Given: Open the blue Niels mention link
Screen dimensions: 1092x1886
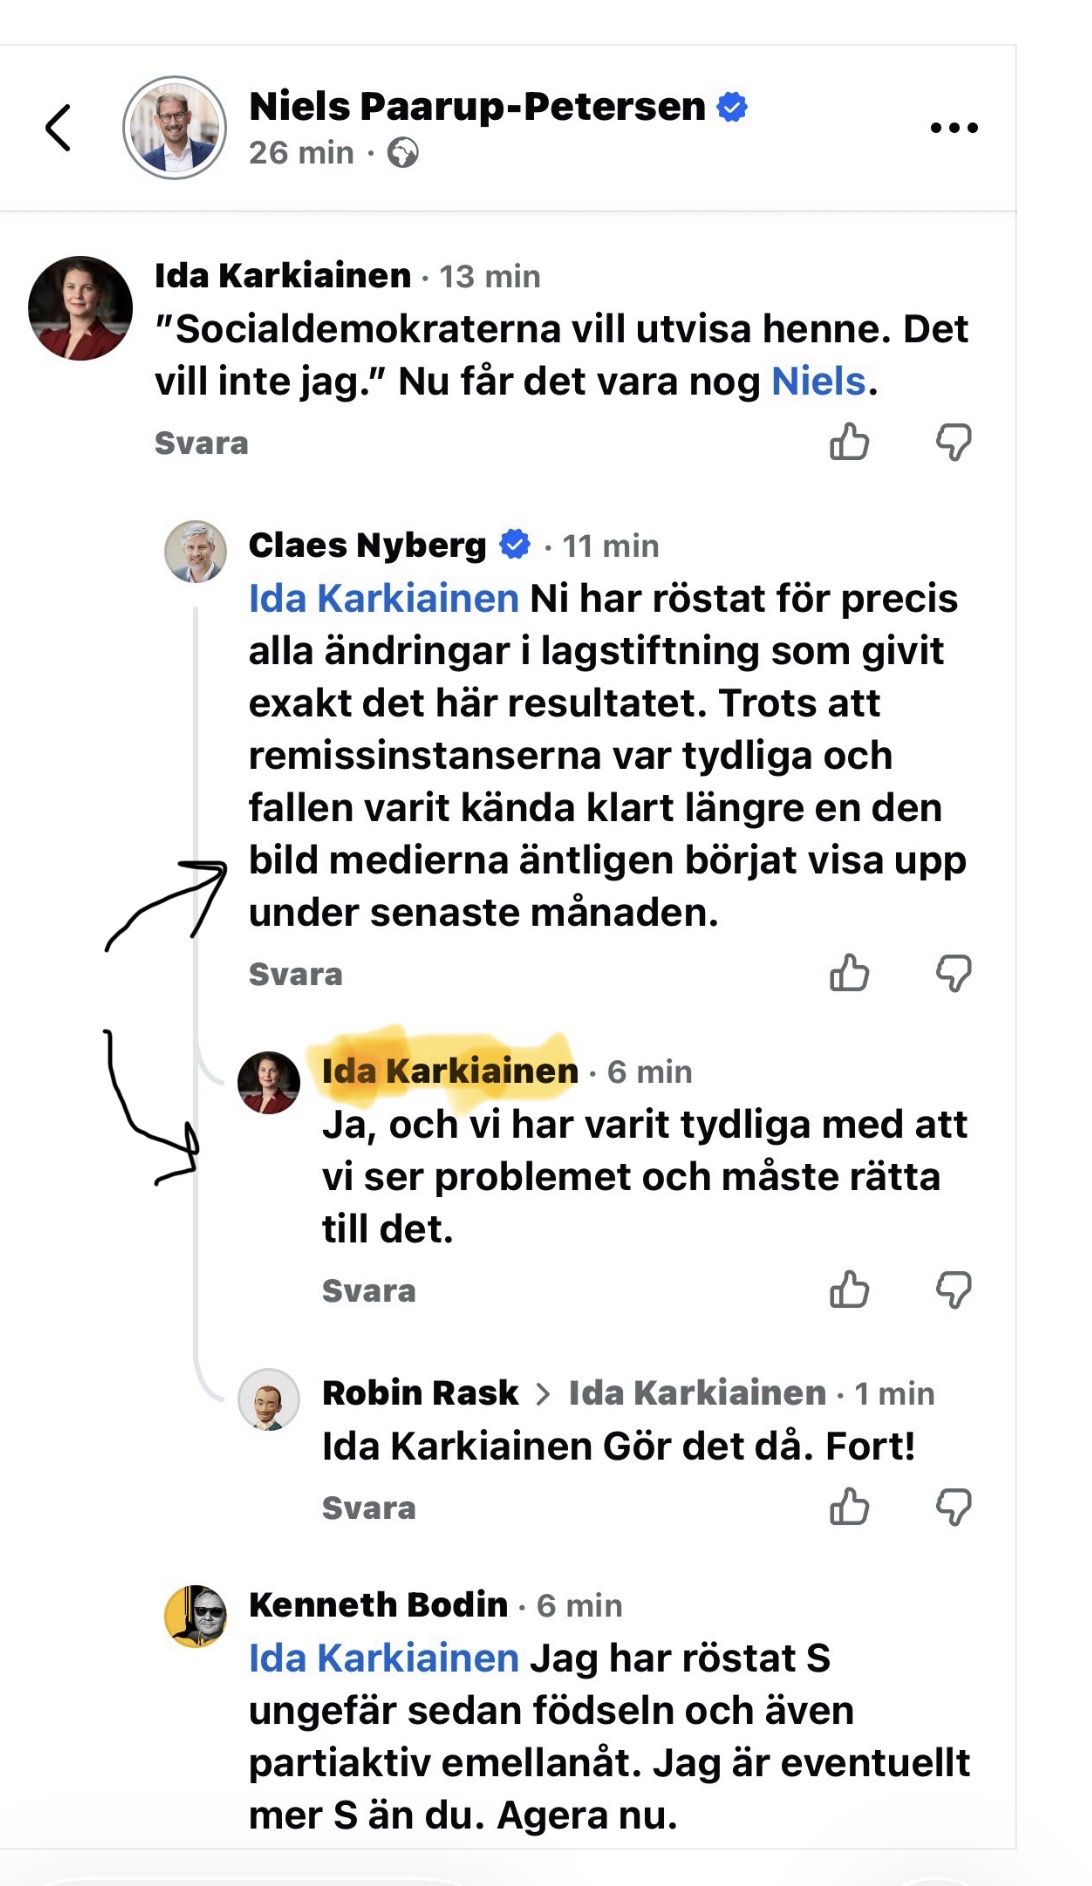Looking at the screenshot, I should click(817, 381).
